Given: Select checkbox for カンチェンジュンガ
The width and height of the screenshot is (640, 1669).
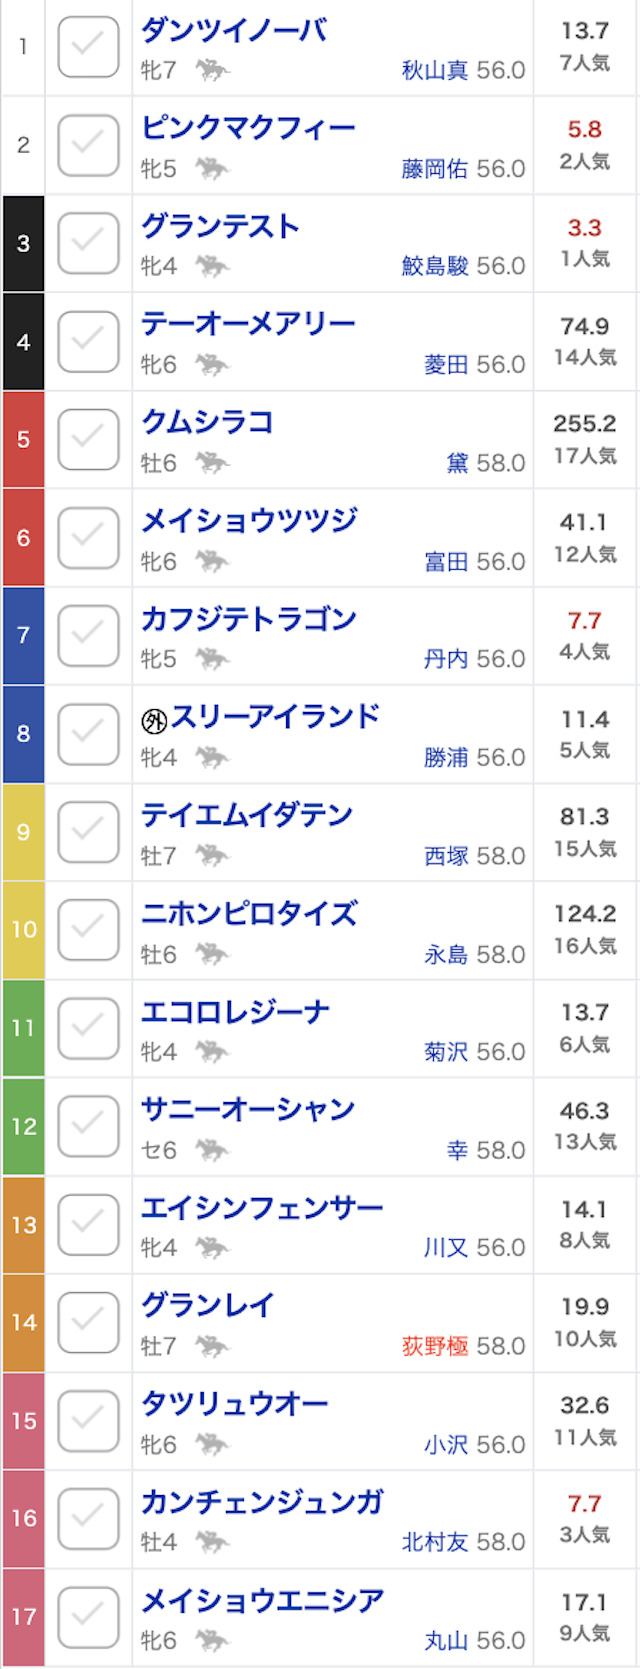Looking at the screenshot, I should [88, 1519].
